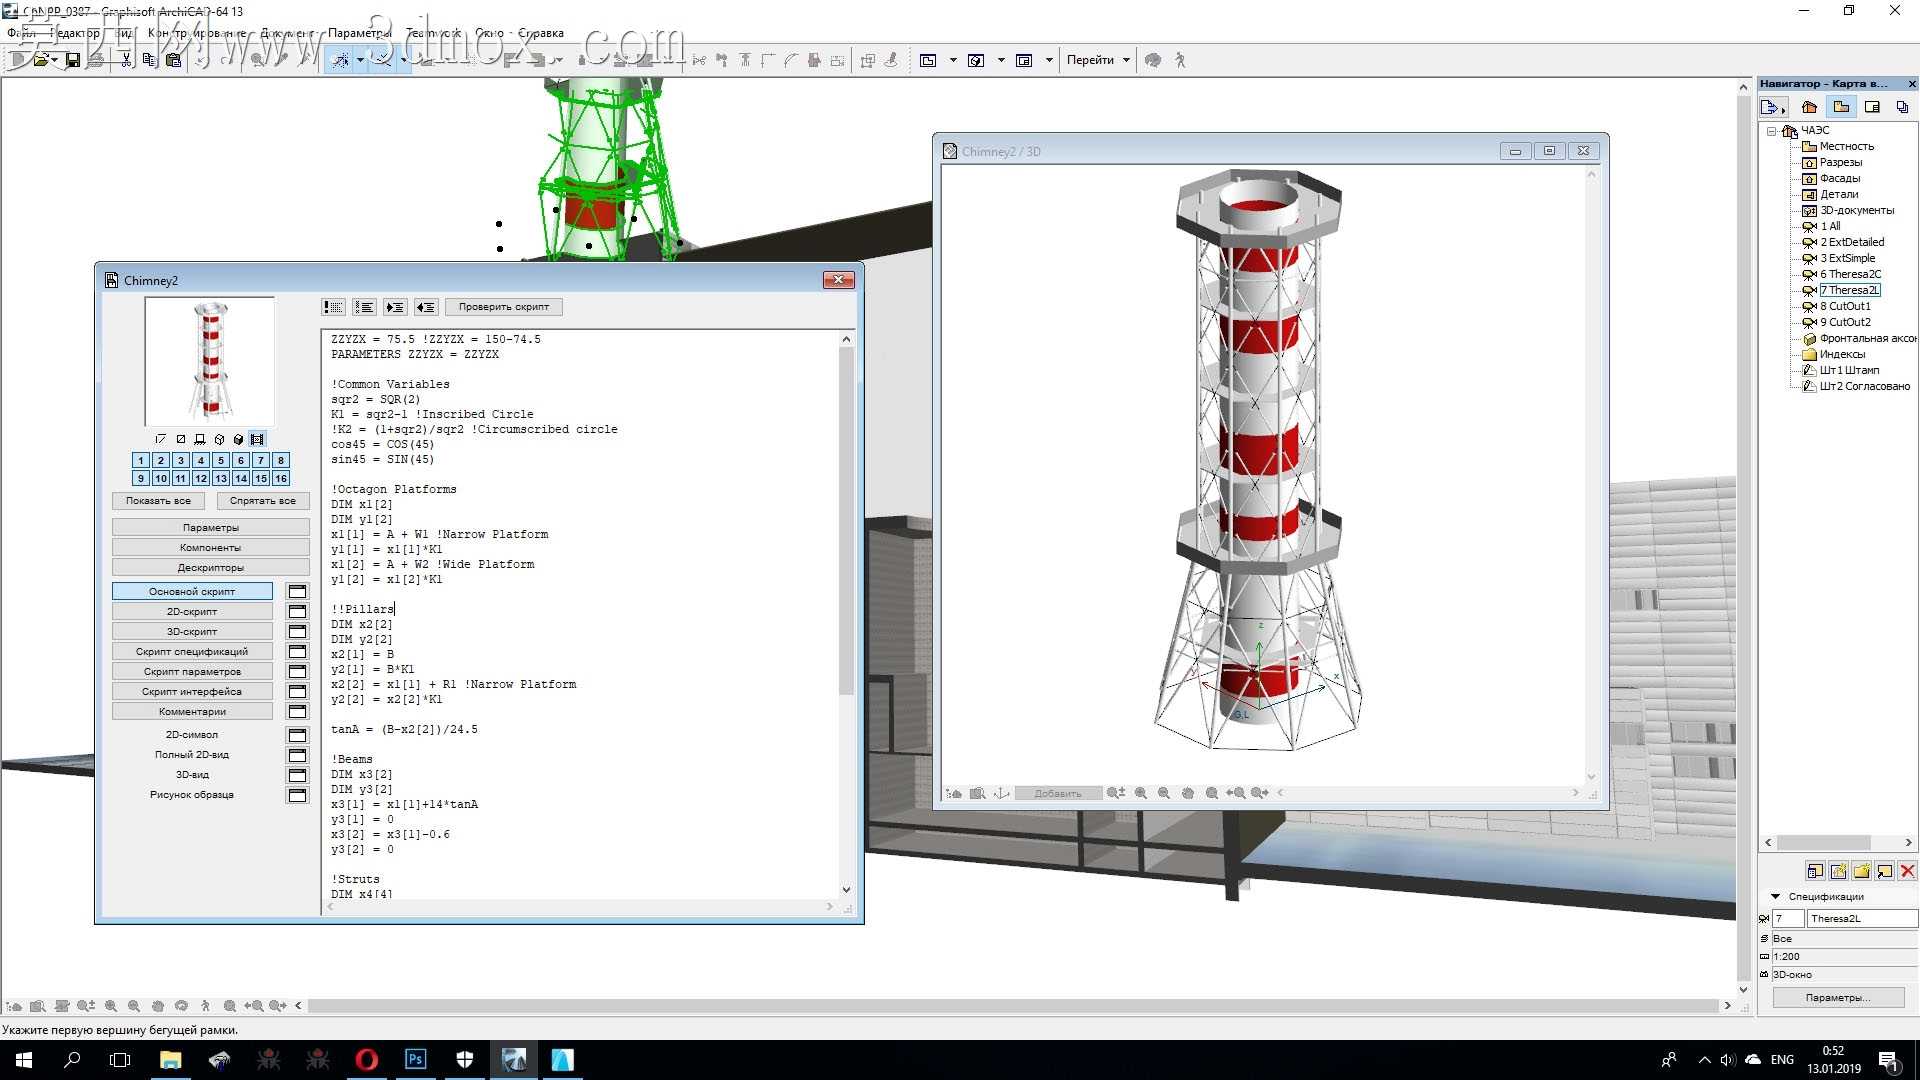Click Navigator's Project Chooser icon with arrow

coord(1773,107)
